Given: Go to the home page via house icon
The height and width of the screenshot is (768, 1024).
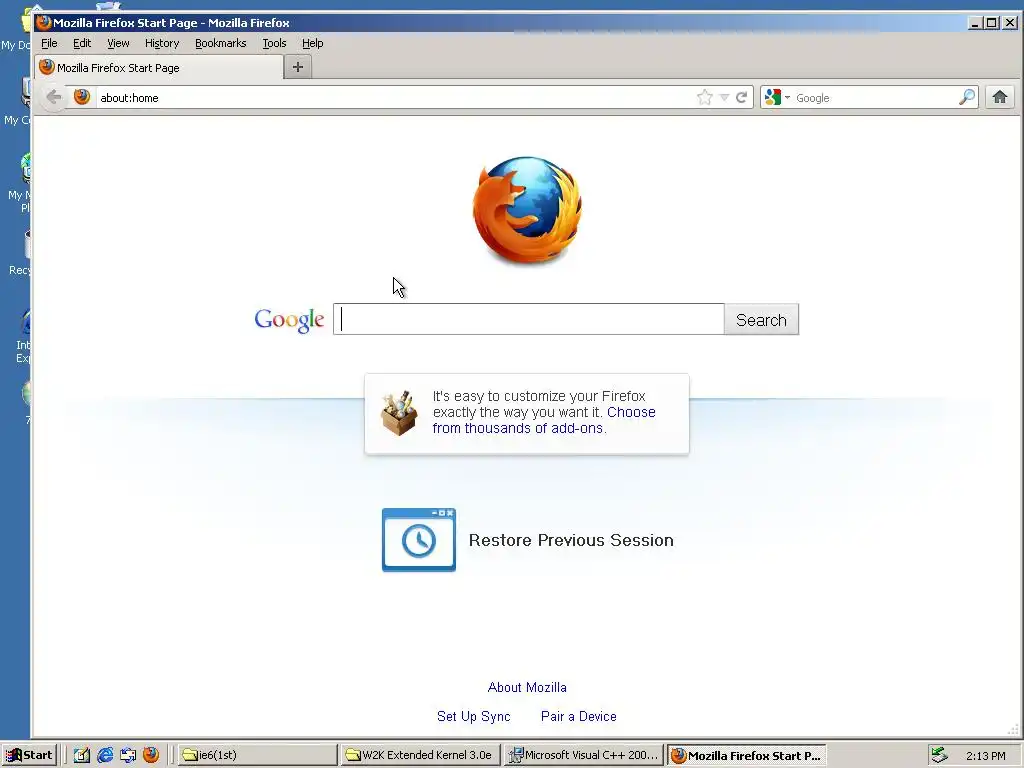Looking at the screenshot, I should 1000,97.
